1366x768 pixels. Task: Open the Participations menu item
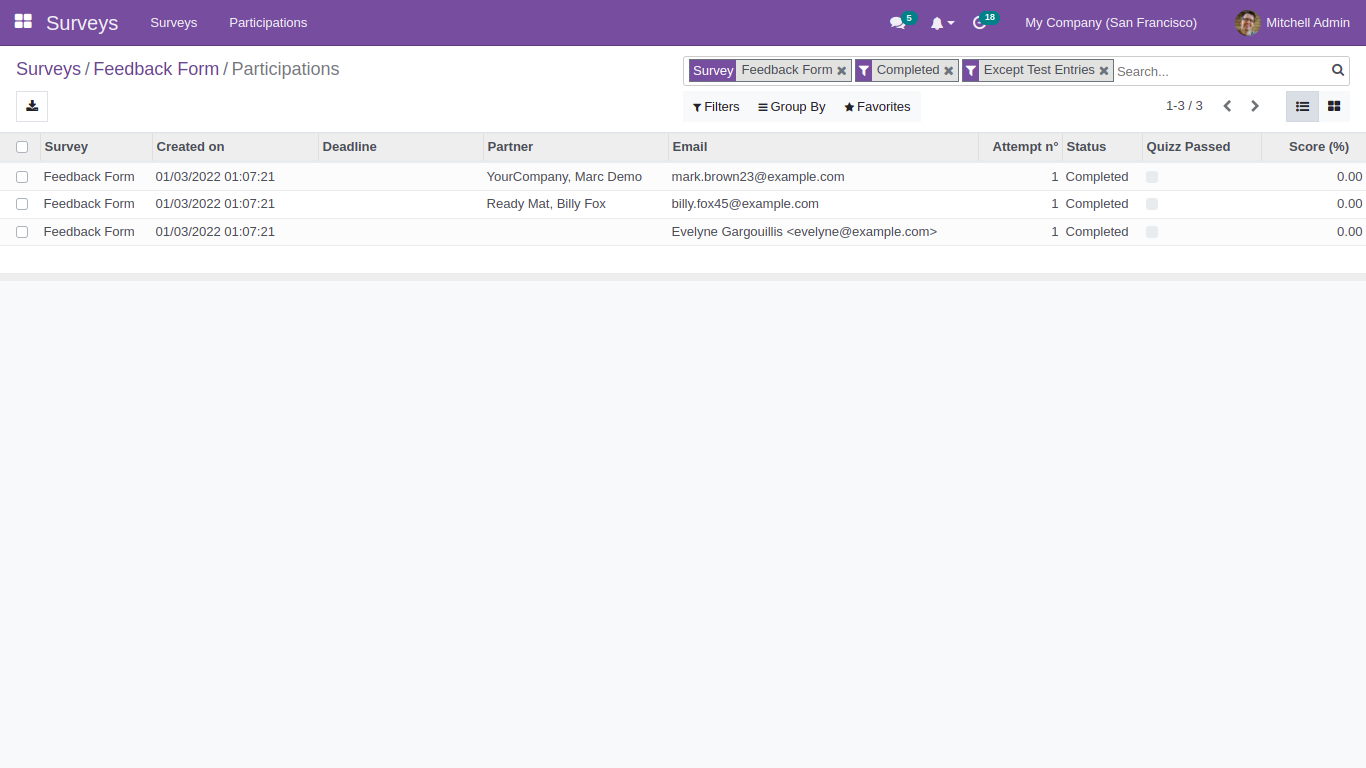pos(267,22)
